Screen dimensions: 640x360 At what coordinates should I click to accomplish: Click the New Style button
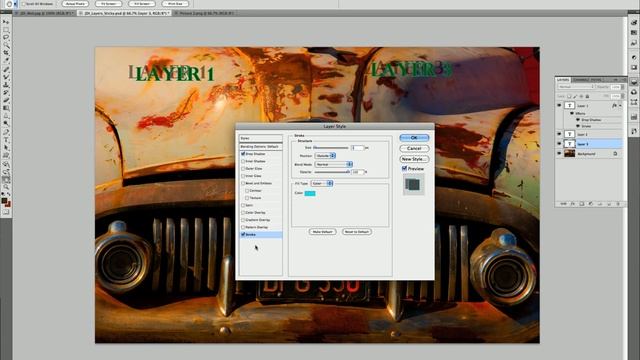[414, 159]
